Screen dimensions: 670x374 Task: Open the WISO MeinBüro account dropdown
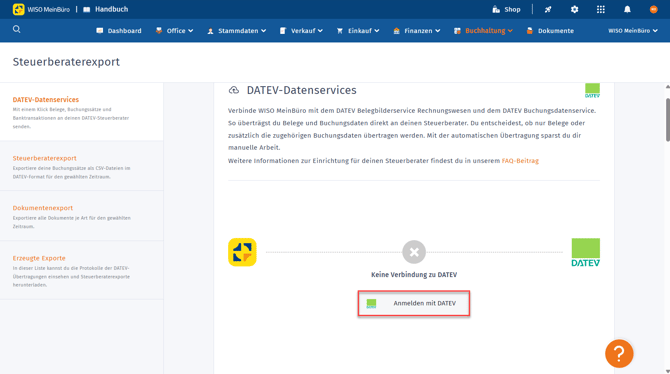[633, 31]
